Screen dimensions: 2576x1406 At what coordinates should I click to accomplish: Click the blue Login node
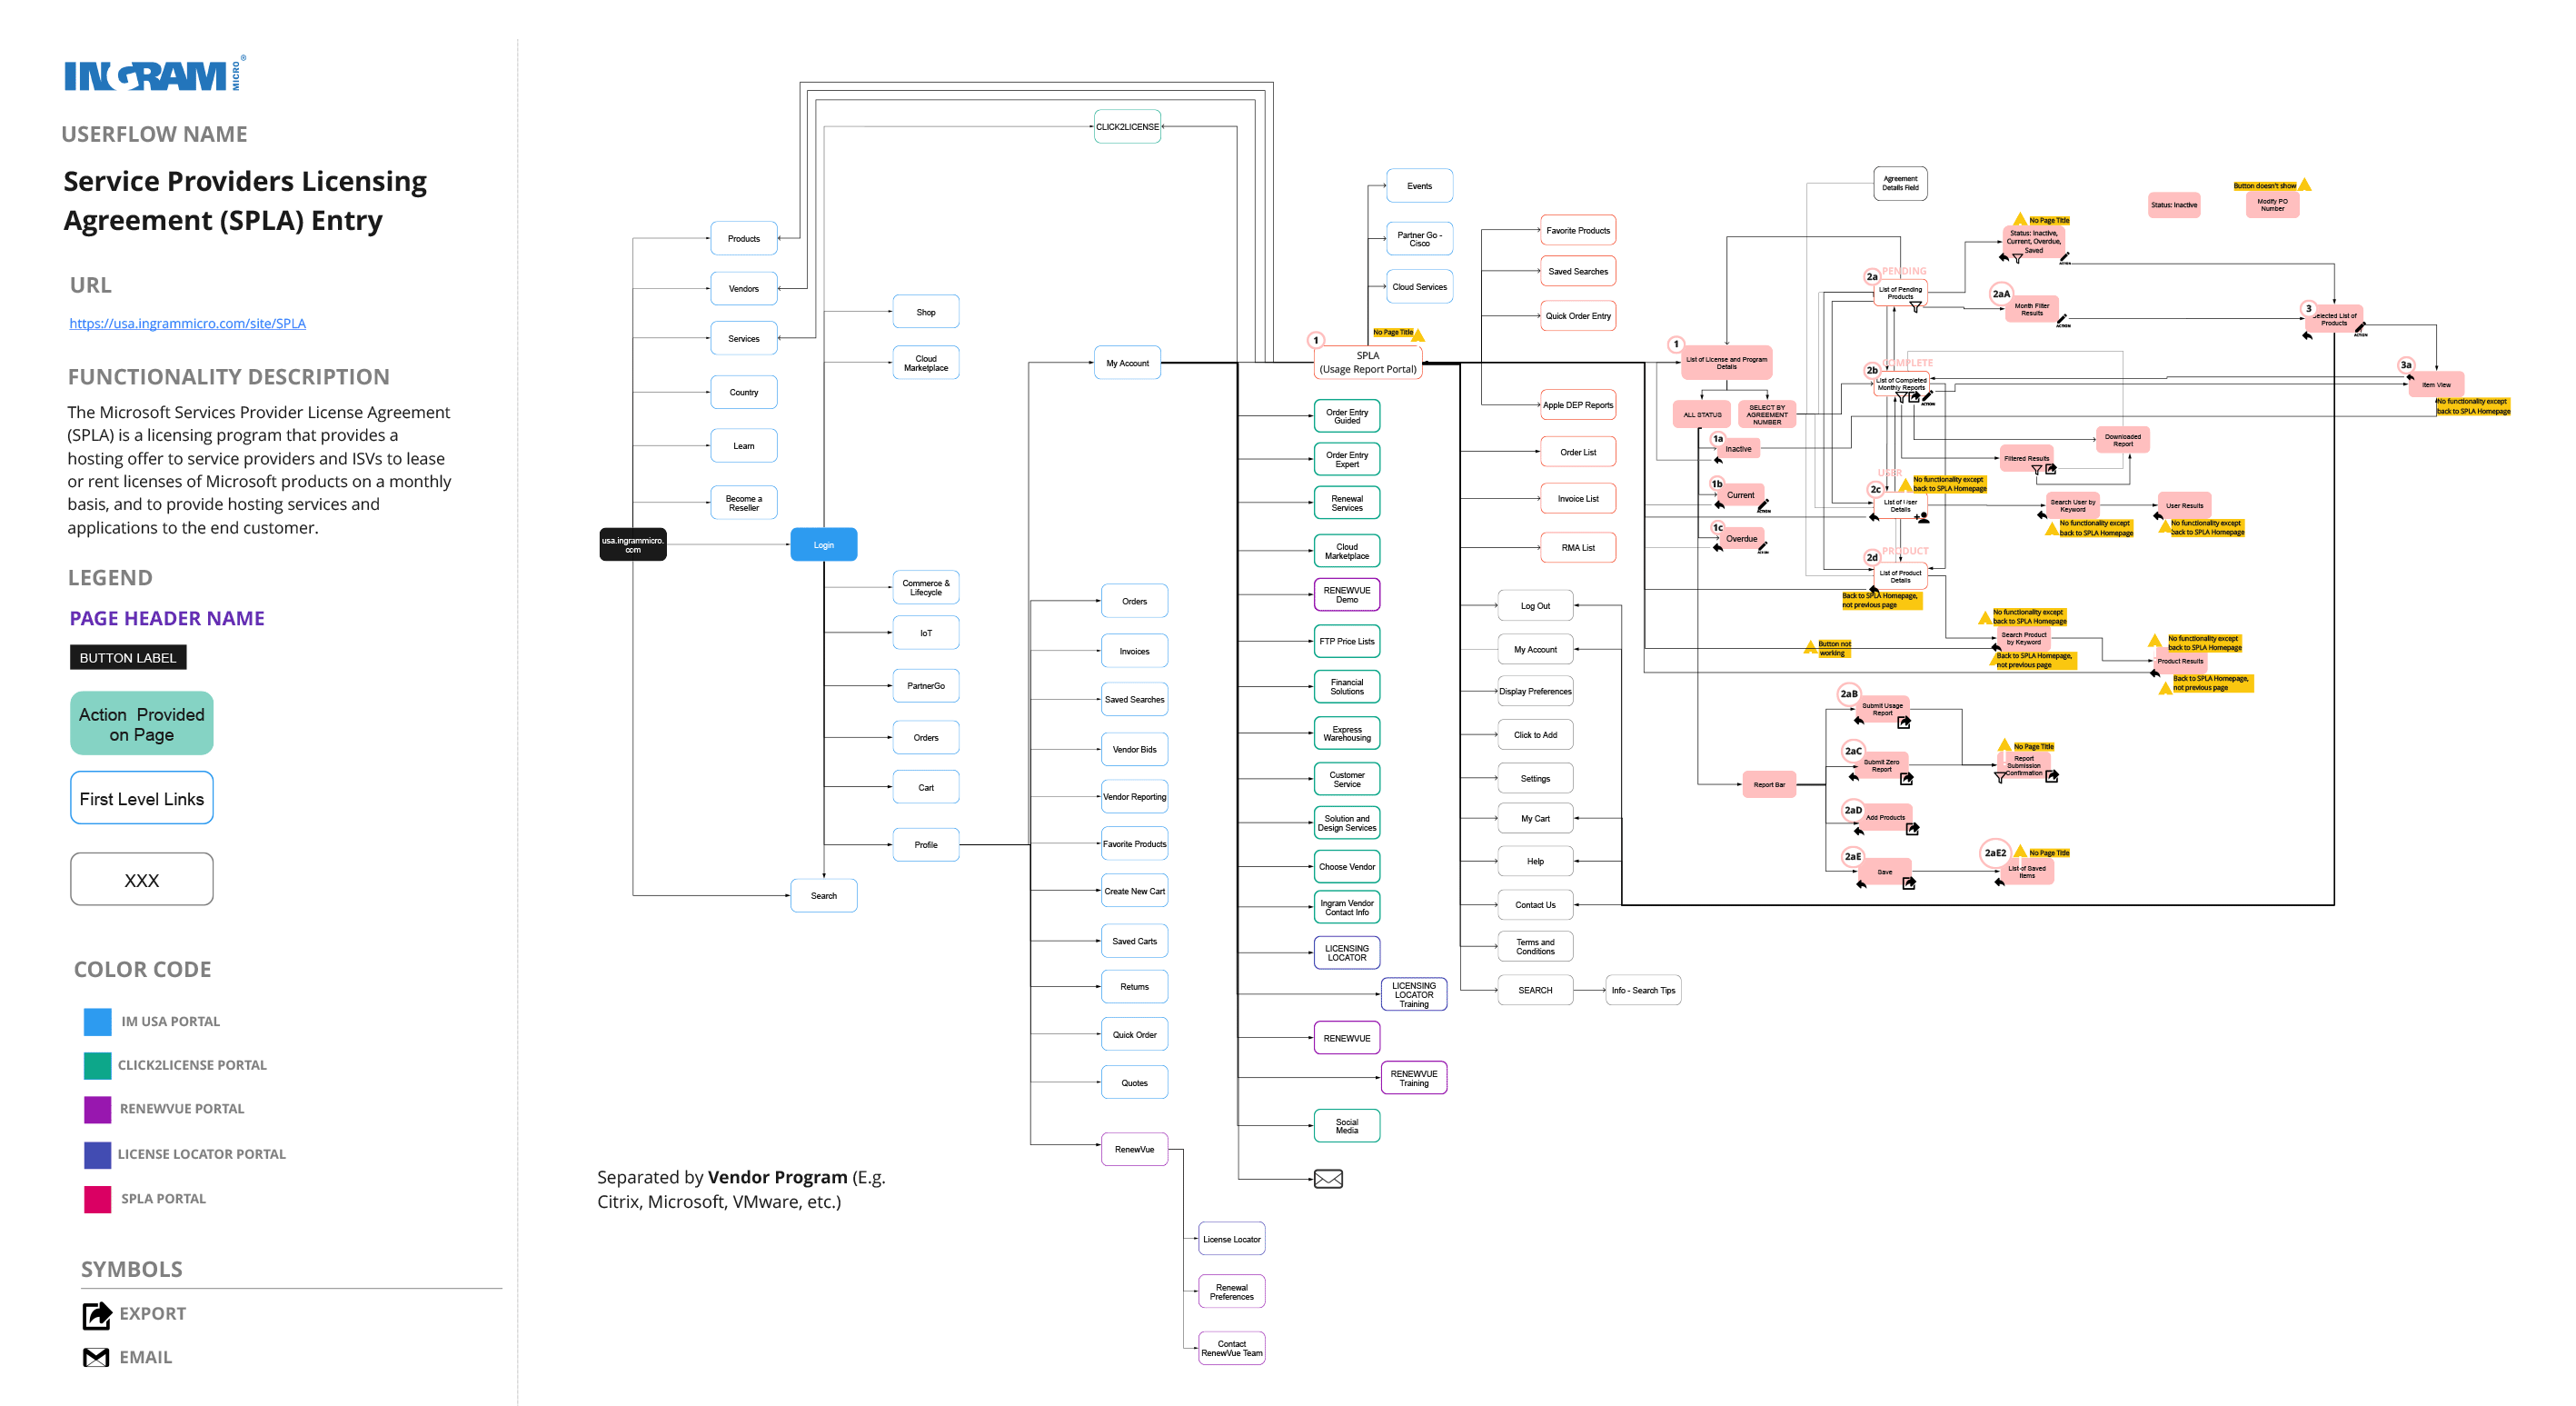(823, 545)
